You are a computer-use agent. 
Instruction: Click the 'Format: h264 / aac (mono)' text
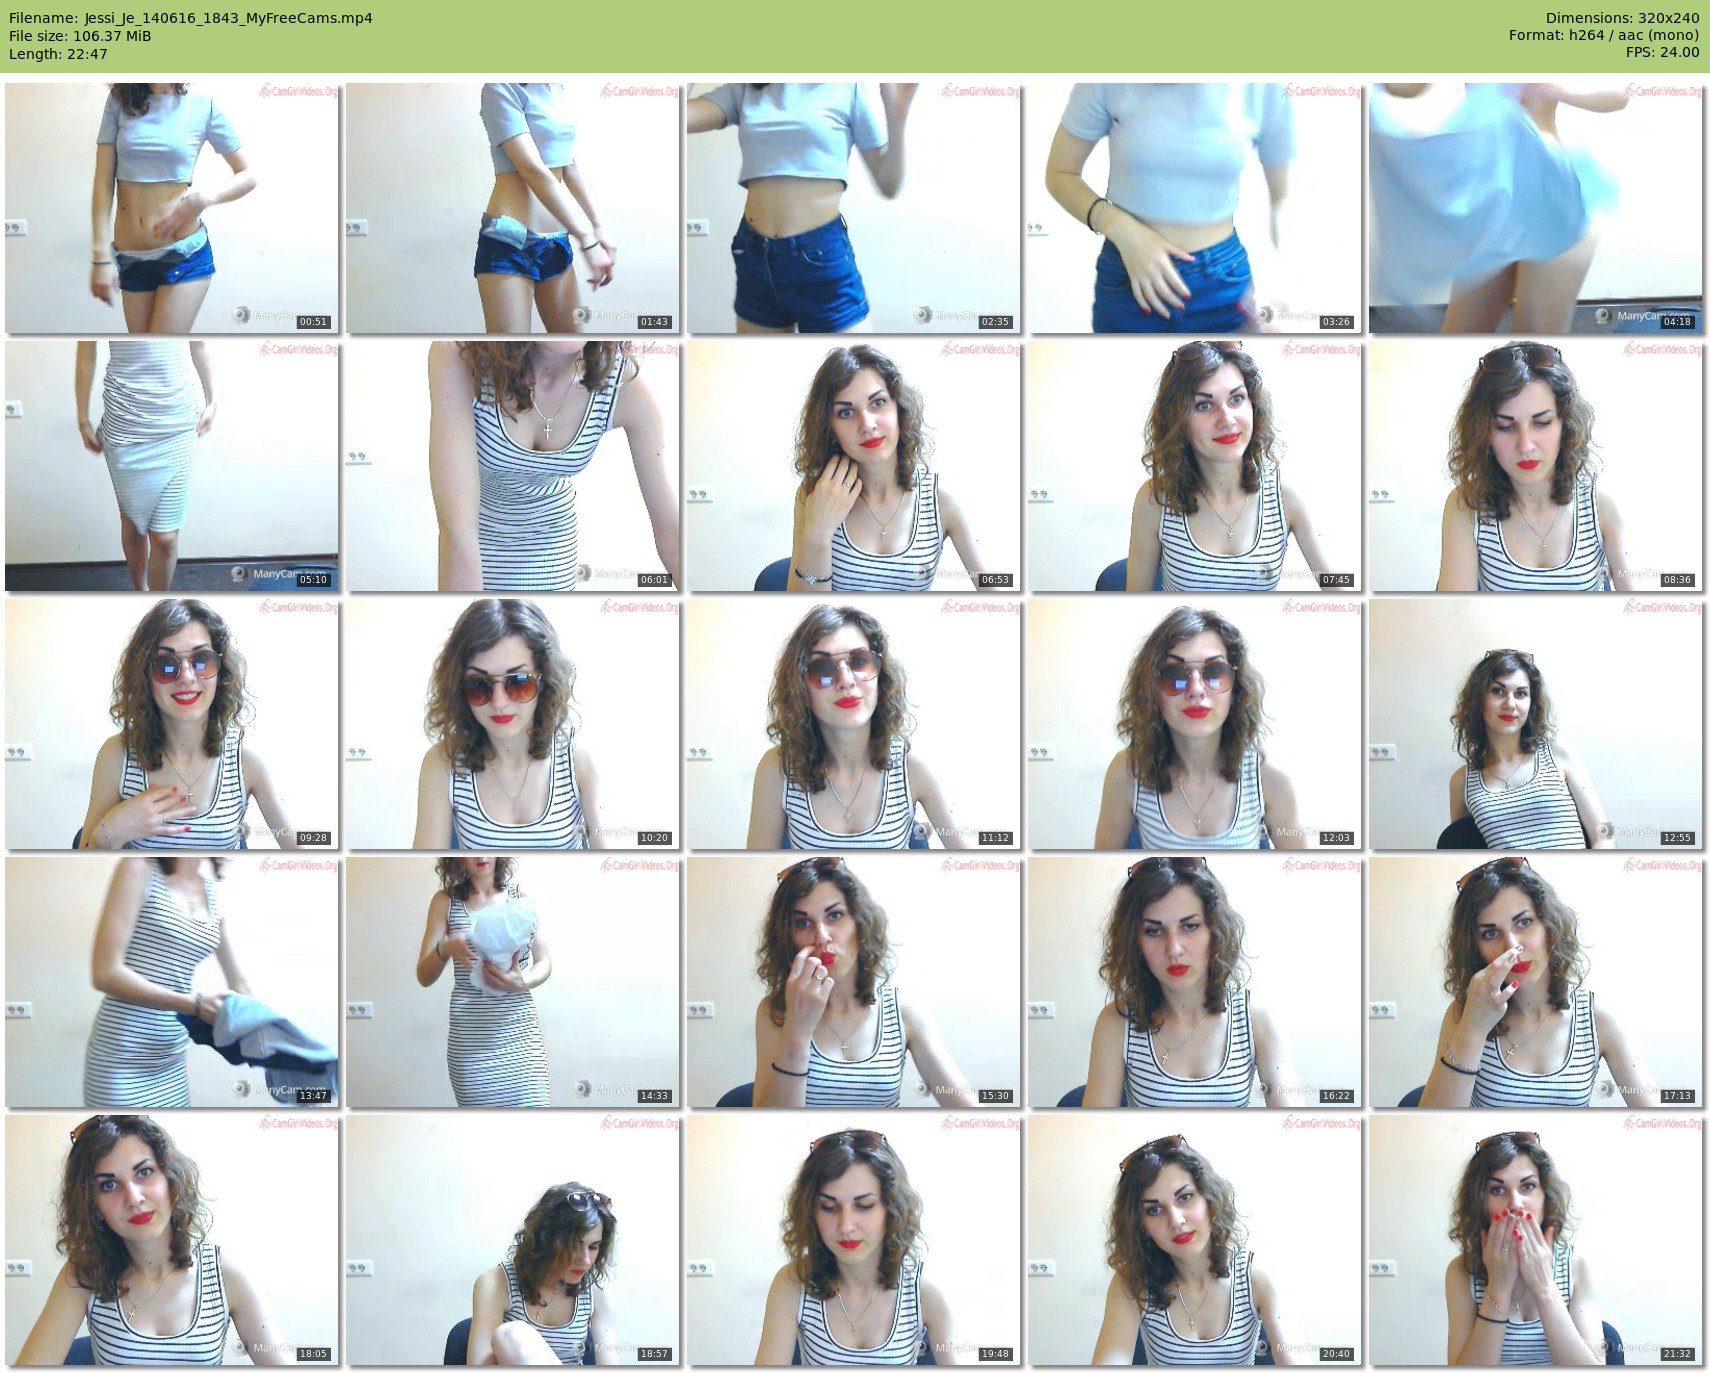[1604, 36]
